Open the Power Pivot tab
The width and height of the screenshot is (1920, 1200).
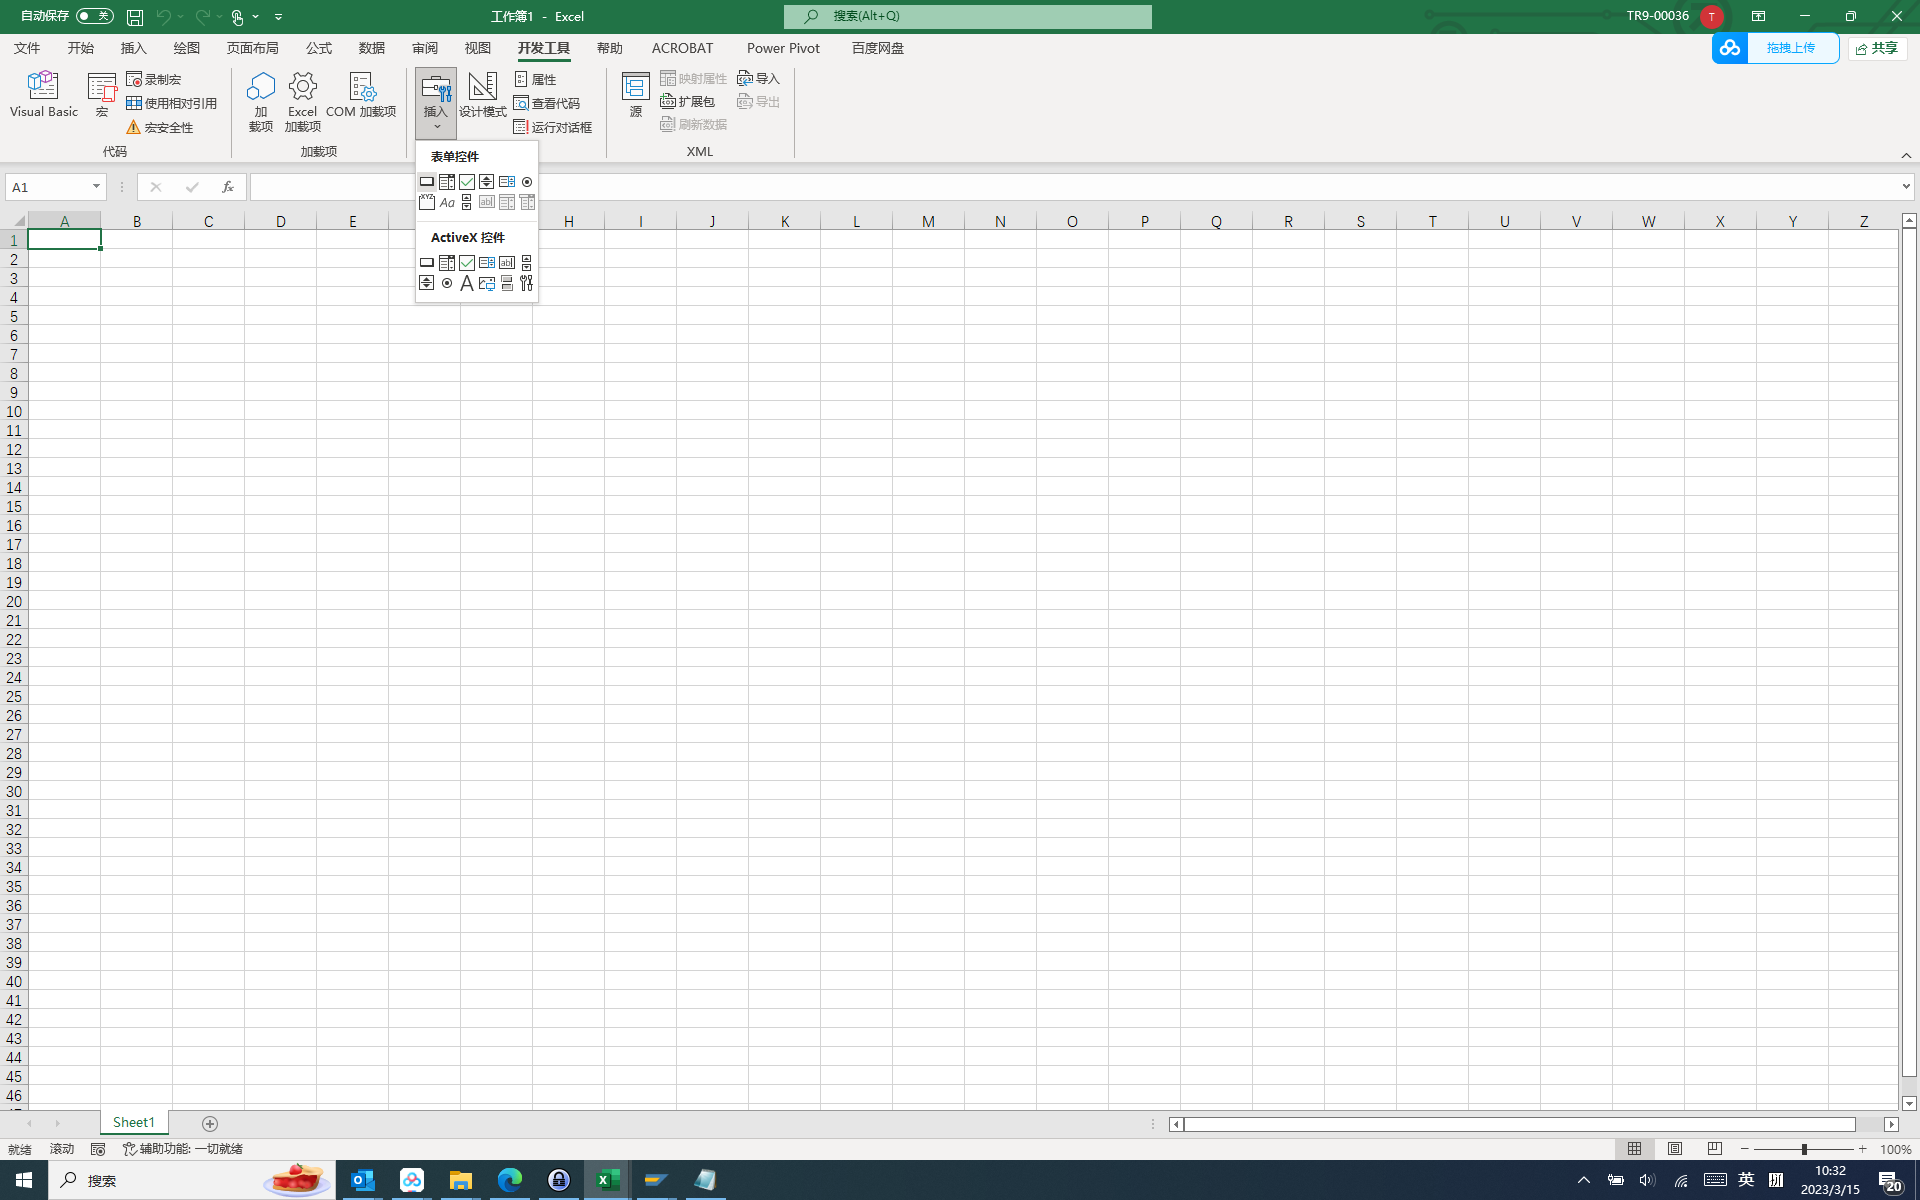coord(783,48)
